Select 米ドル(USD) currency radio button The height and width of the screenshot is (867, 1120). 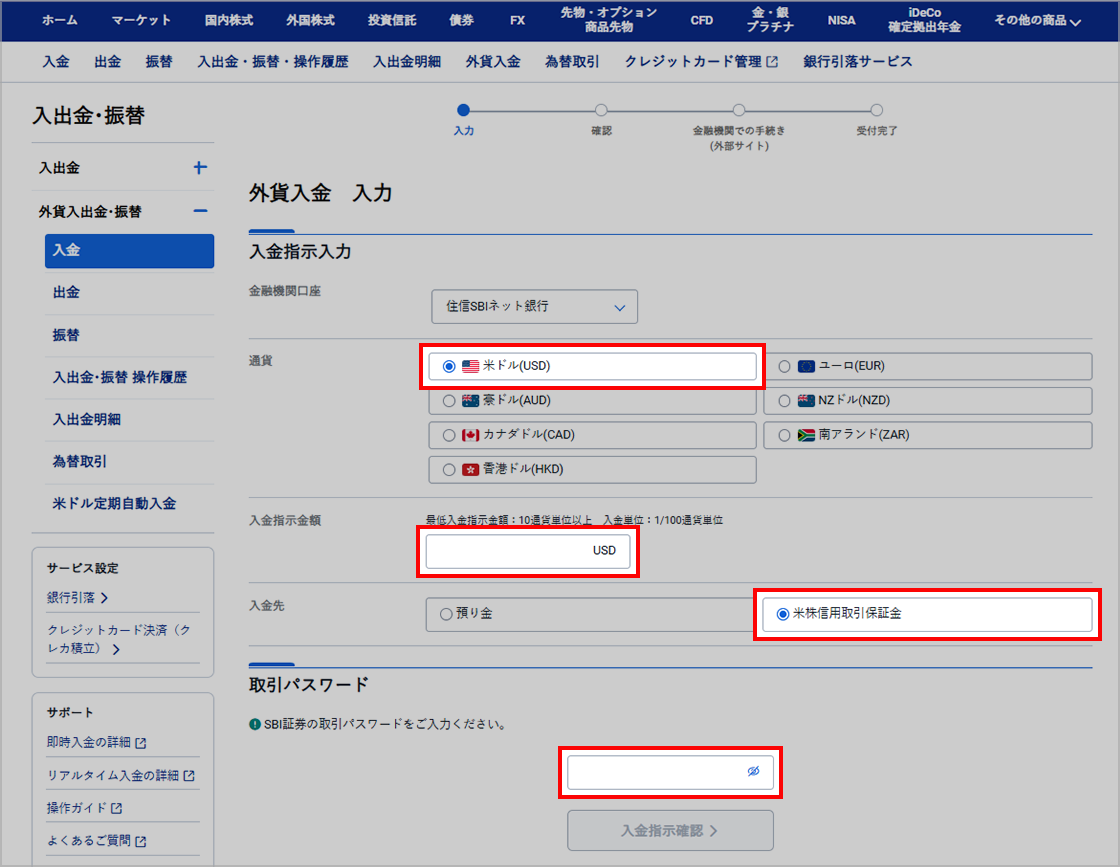click(x=449, y=366)
